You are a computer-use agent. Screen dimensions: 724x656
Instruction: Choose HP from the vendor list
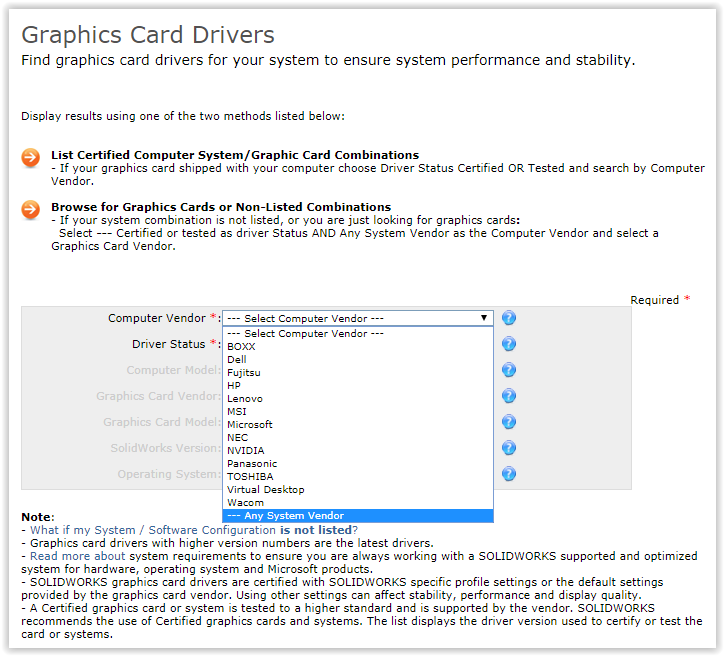click(x=358, y=385)
